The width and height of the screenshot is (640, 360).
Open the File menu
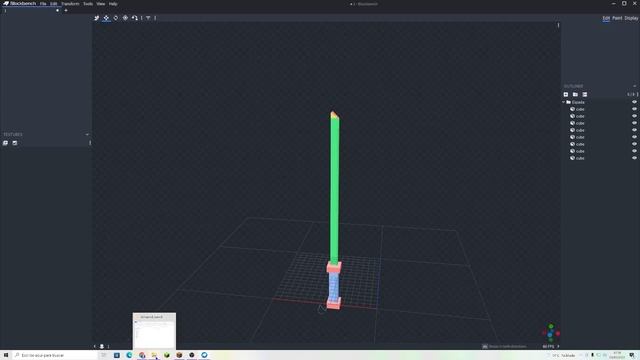(43, 4)
